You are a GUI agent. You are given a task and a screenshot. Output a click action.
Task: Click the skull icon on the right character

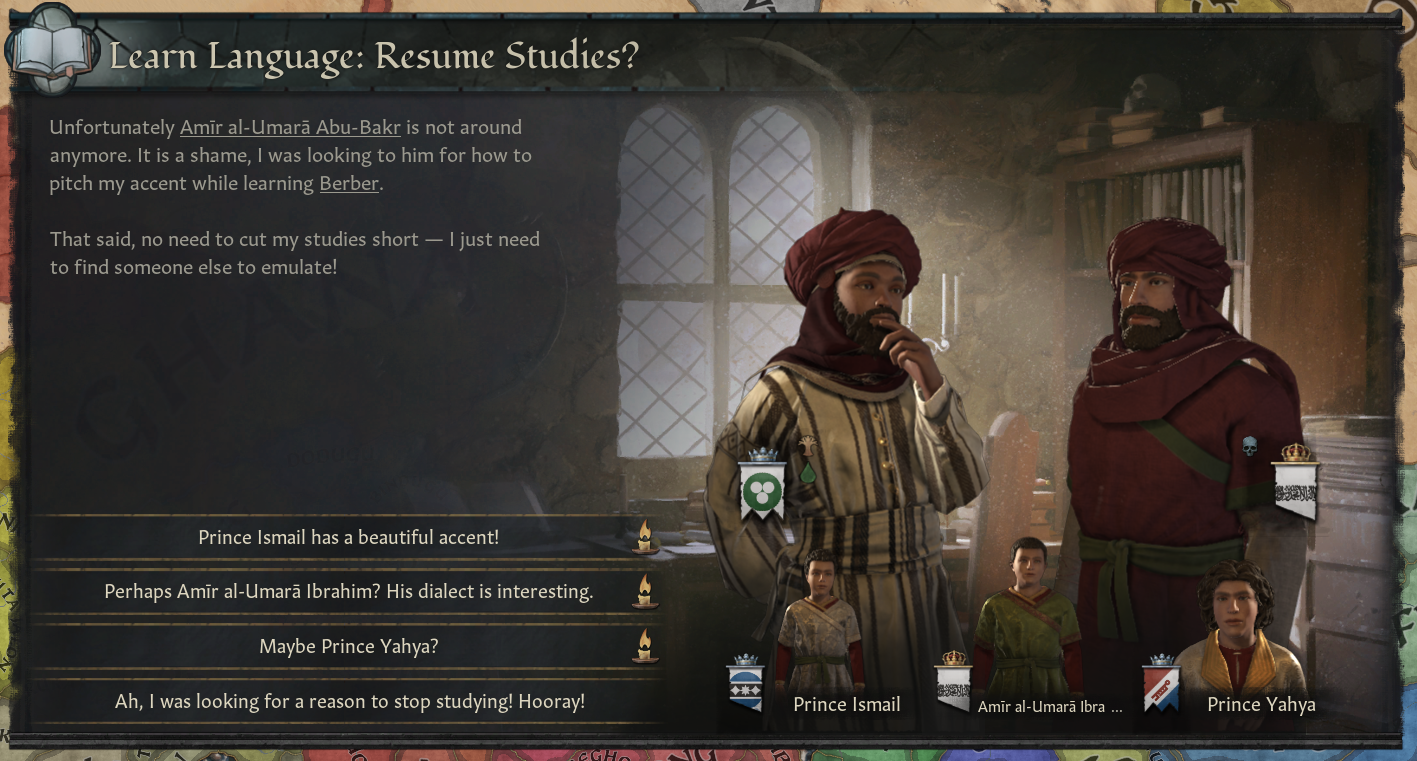pos(1249,446)
